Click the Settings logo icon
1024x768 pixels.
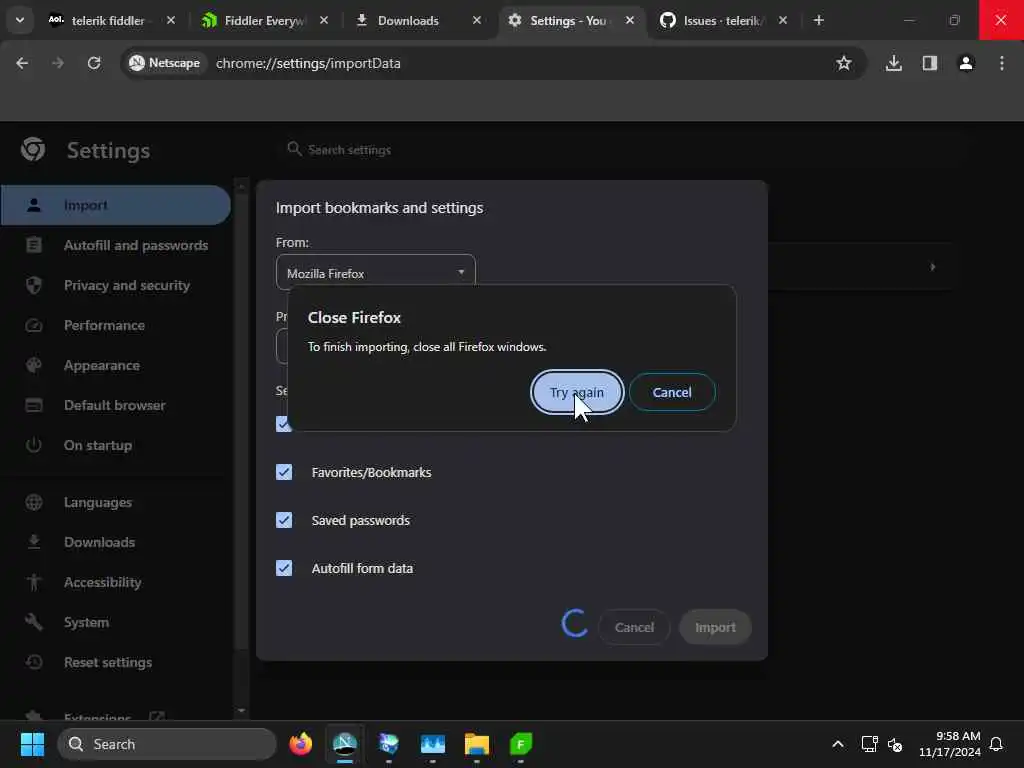point(33,150)
